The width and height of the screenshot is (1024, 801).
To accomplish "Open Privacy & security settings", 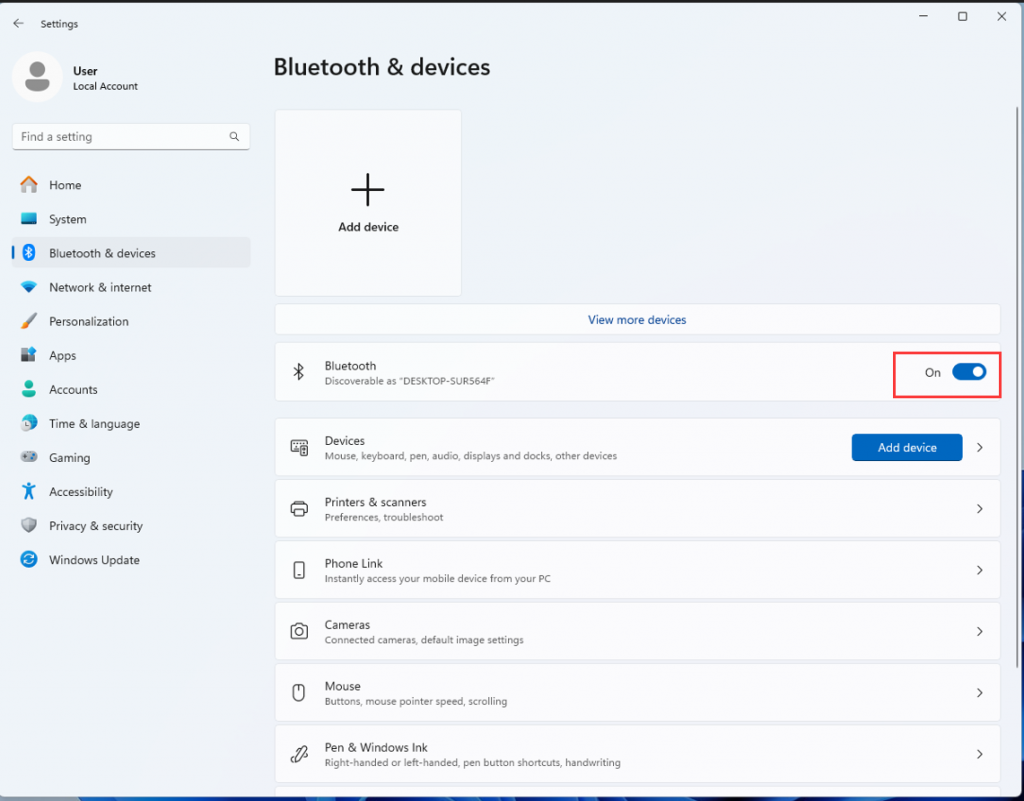I will click(x=131, y=525).
